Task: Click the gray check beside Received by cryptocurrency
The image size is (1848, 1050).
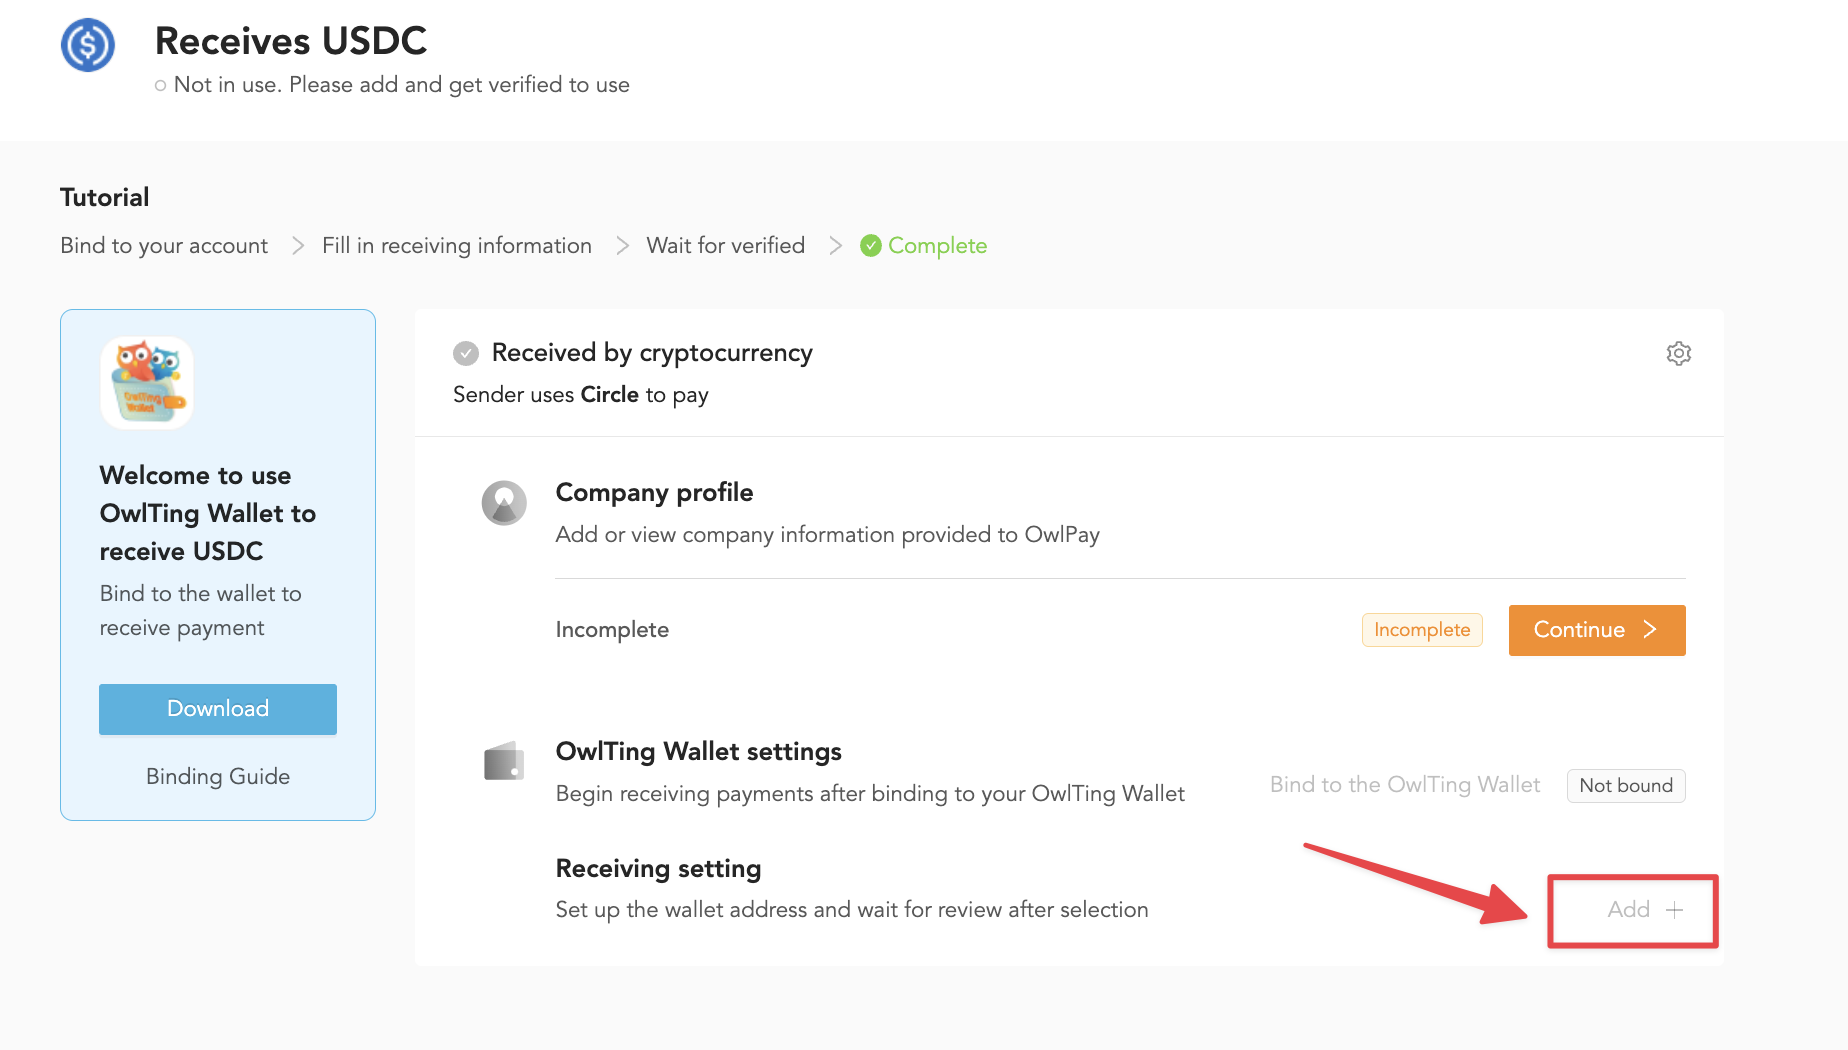Action: [x=466, y=353]
